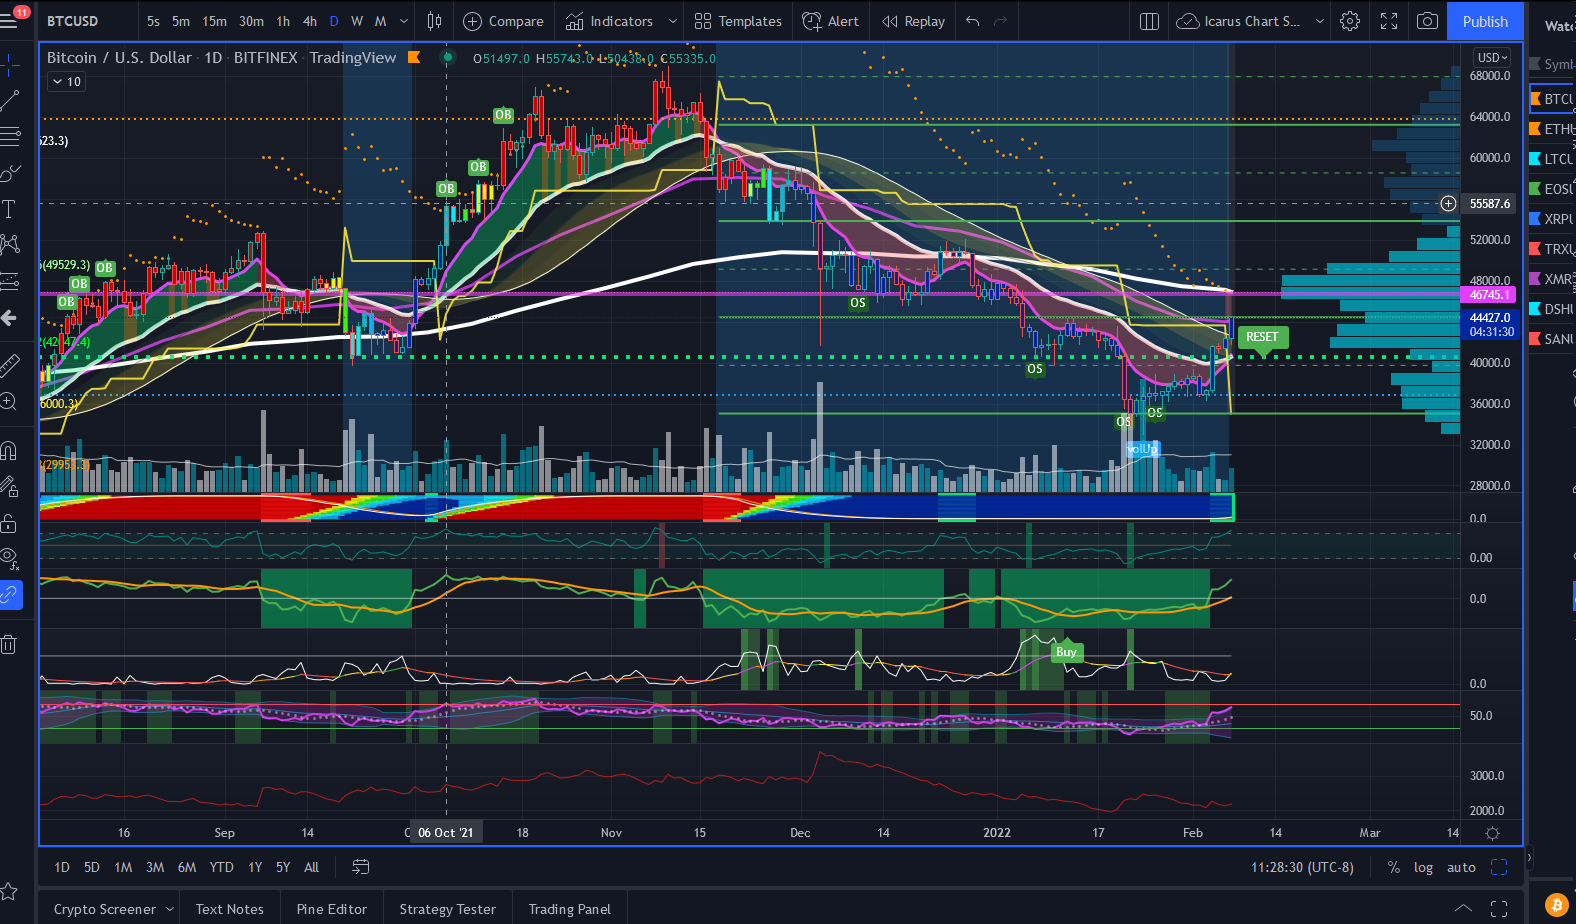1576x924 pixels.
Task: Switch to the Text Notes tab
Action: click(229, 909)
